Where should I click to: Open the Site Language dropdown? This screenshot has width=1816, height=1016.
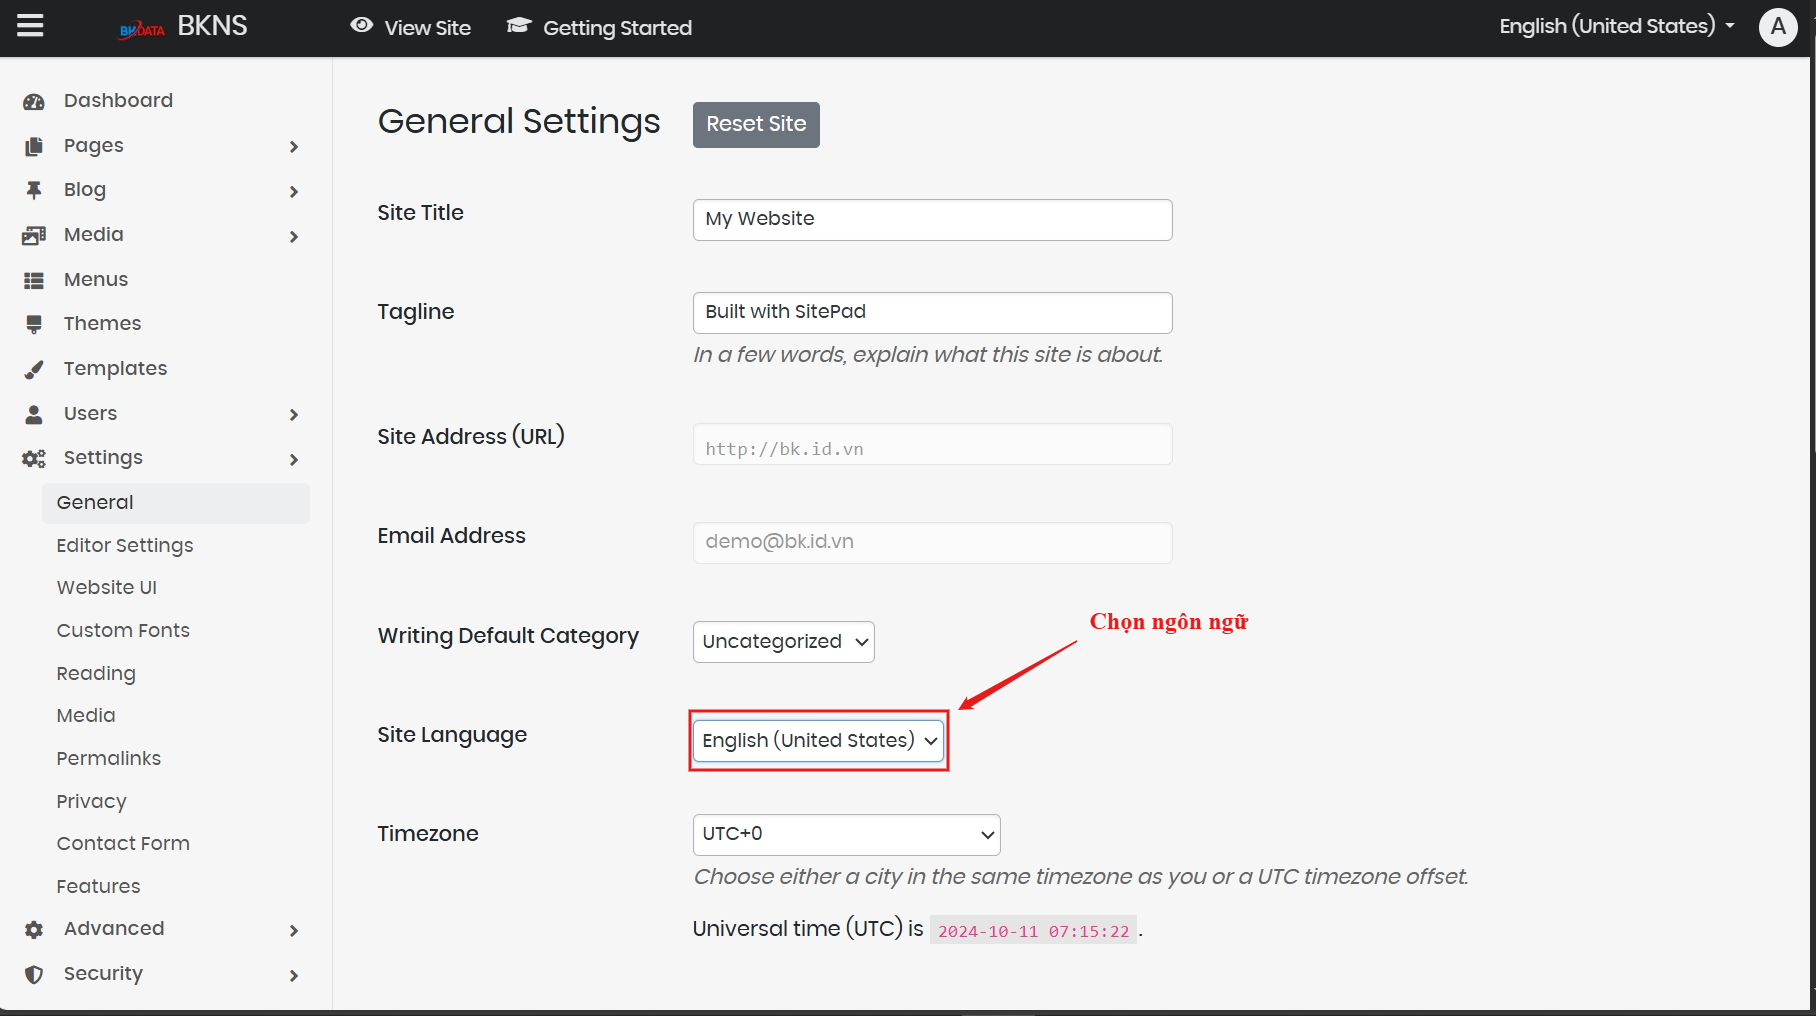click(x=818, y=741)
